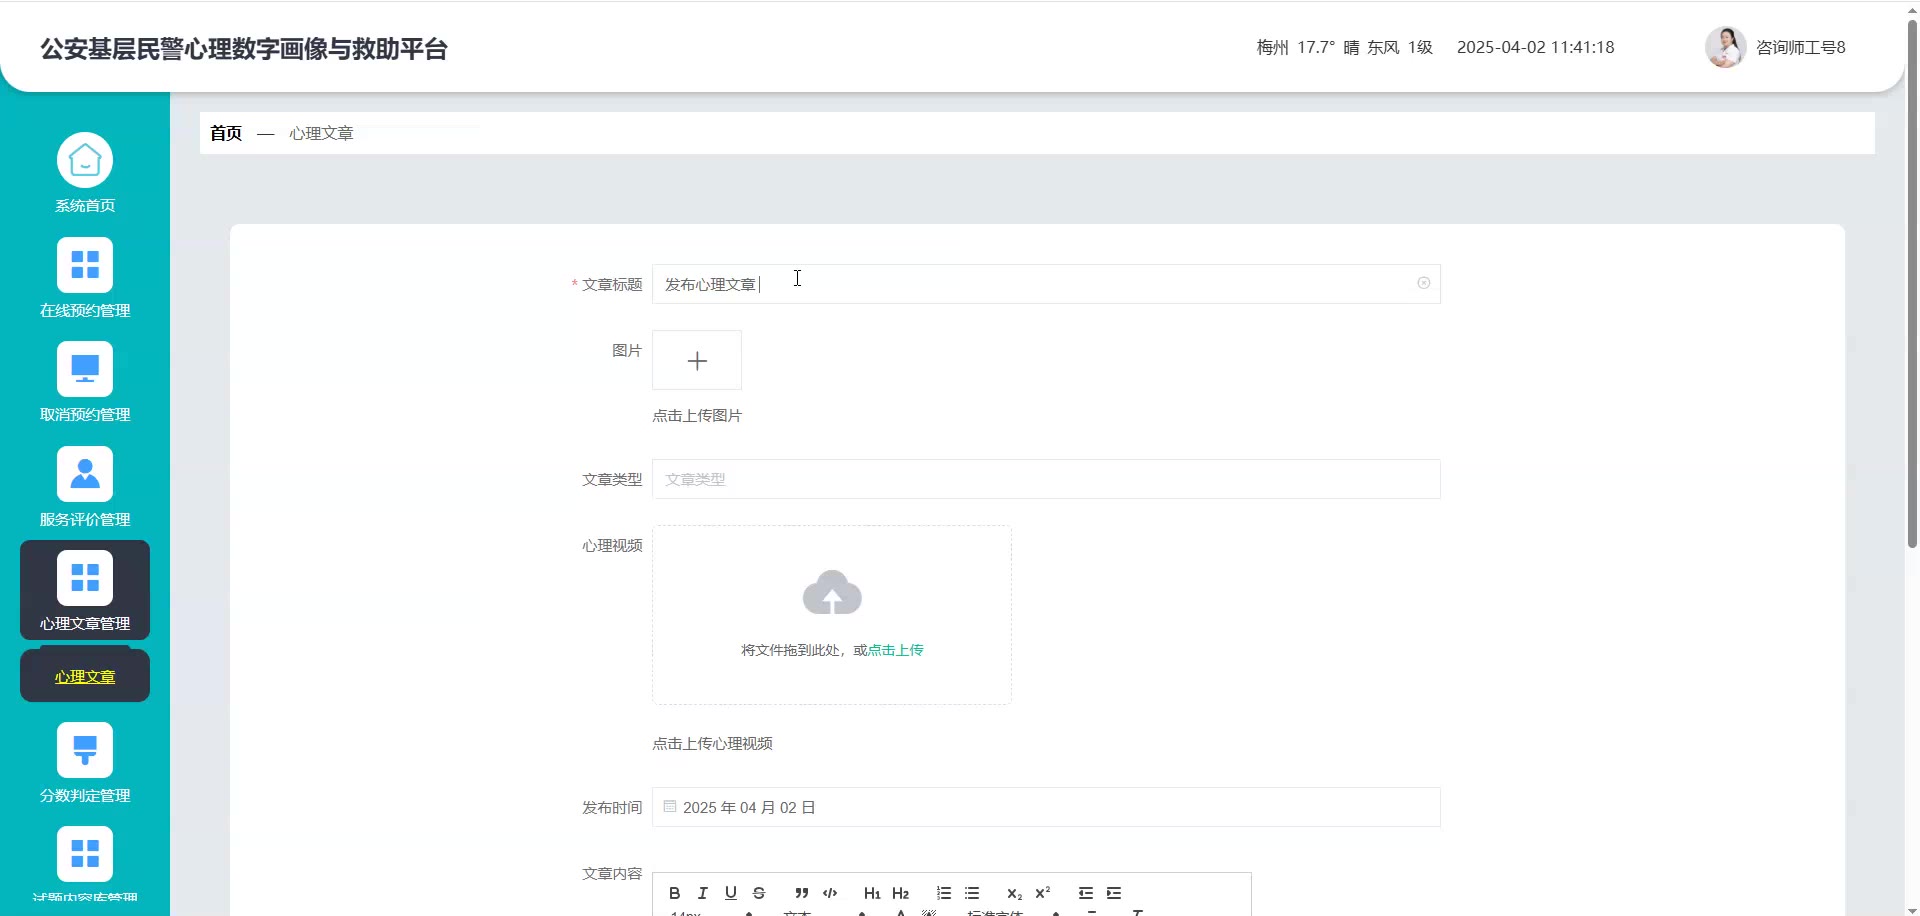The height and width of the screenshot is (916, 1920).
Task: Click the platform title 公安基层民警心理数字画像与救助平台
Action: (x=244, y=49)
